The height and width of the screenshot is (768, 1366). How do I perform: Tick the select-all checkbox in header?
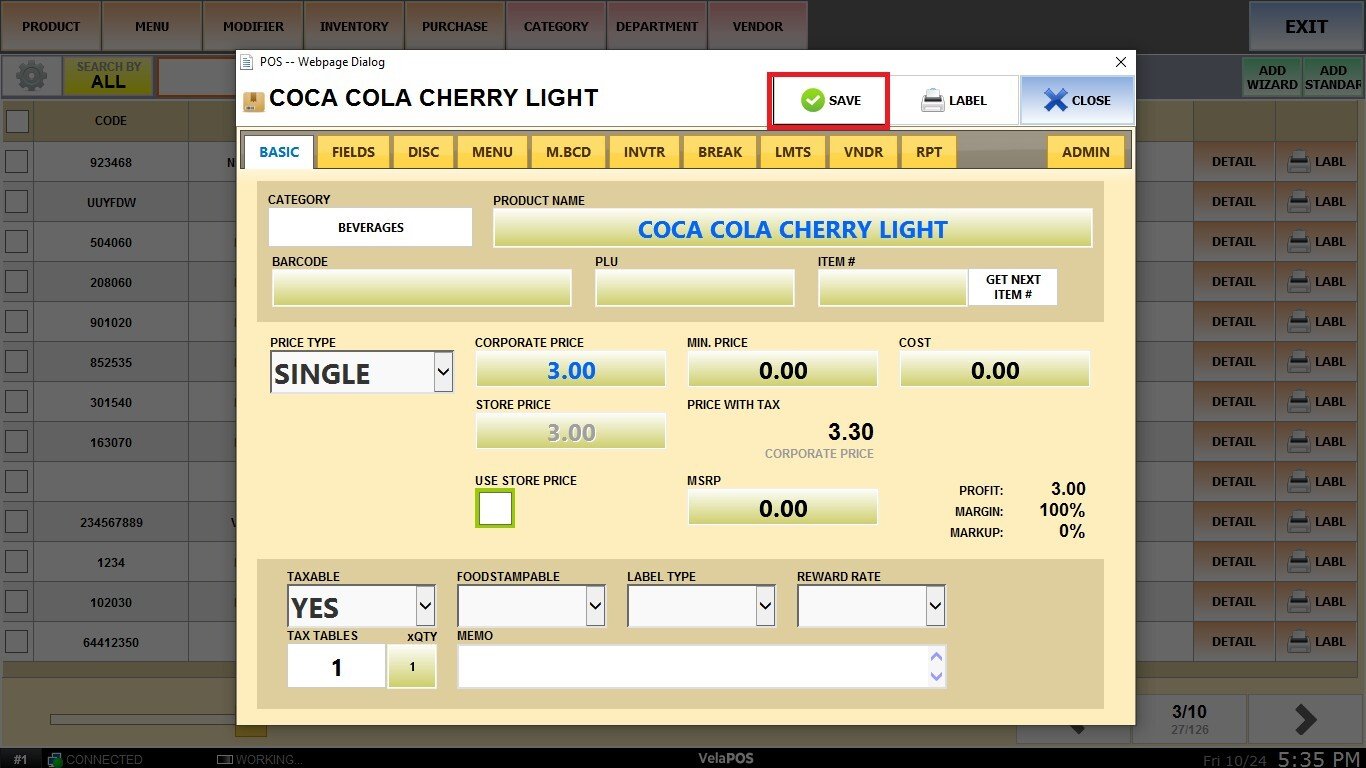coord(17,121)
